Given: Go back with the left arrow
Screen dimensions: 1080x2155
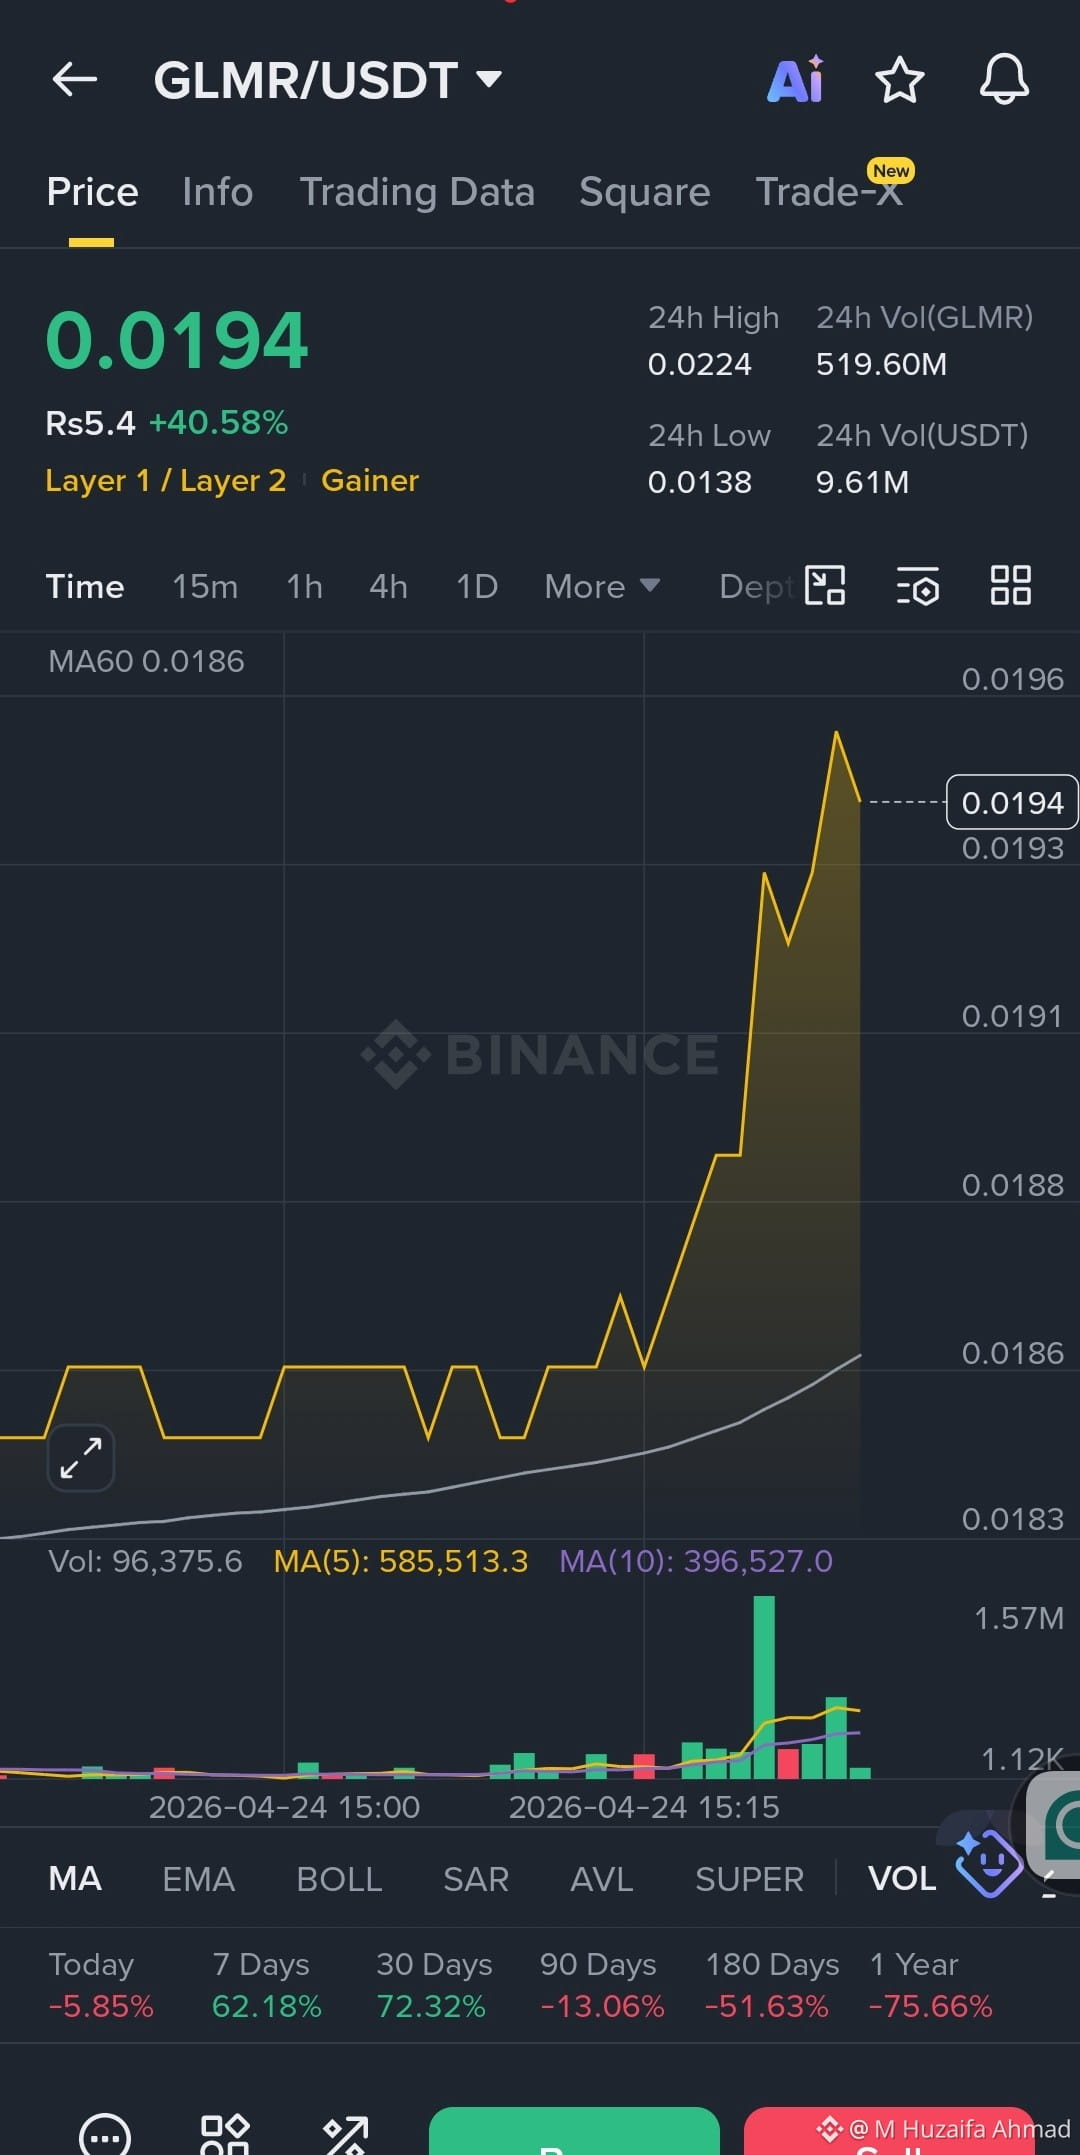Looking at the screenshot, I should point(75,79).
